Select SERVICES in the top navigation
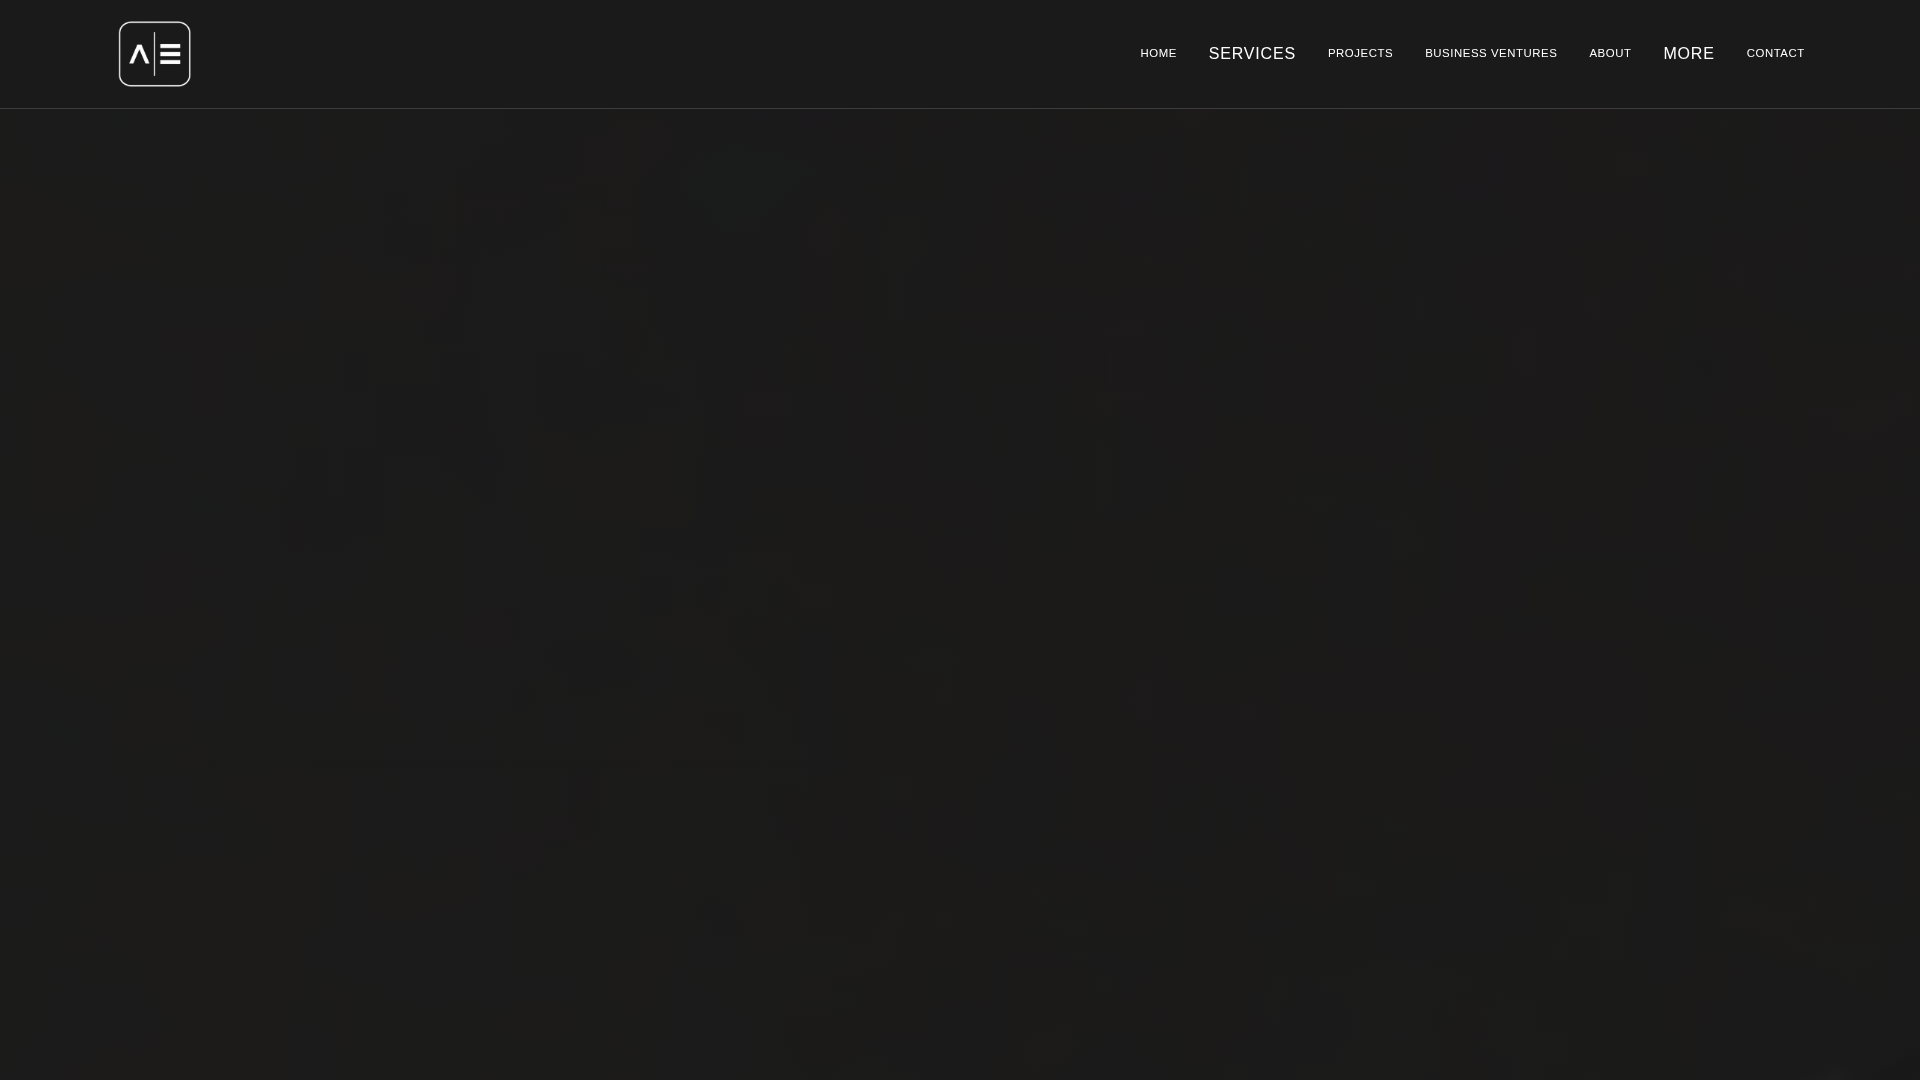The width and height of the screenshot is (1920, 1080). [1251, 53]
